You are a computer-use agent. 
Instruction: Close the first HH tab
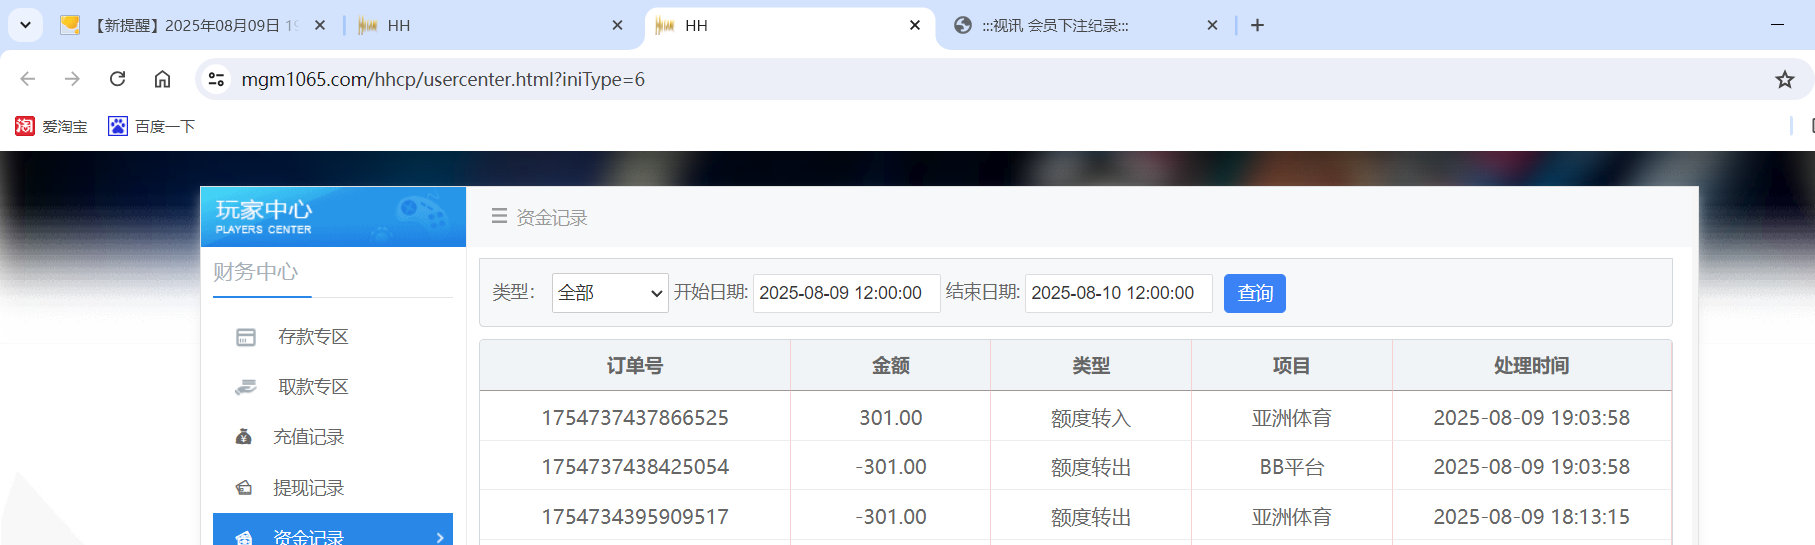[617, 26]
